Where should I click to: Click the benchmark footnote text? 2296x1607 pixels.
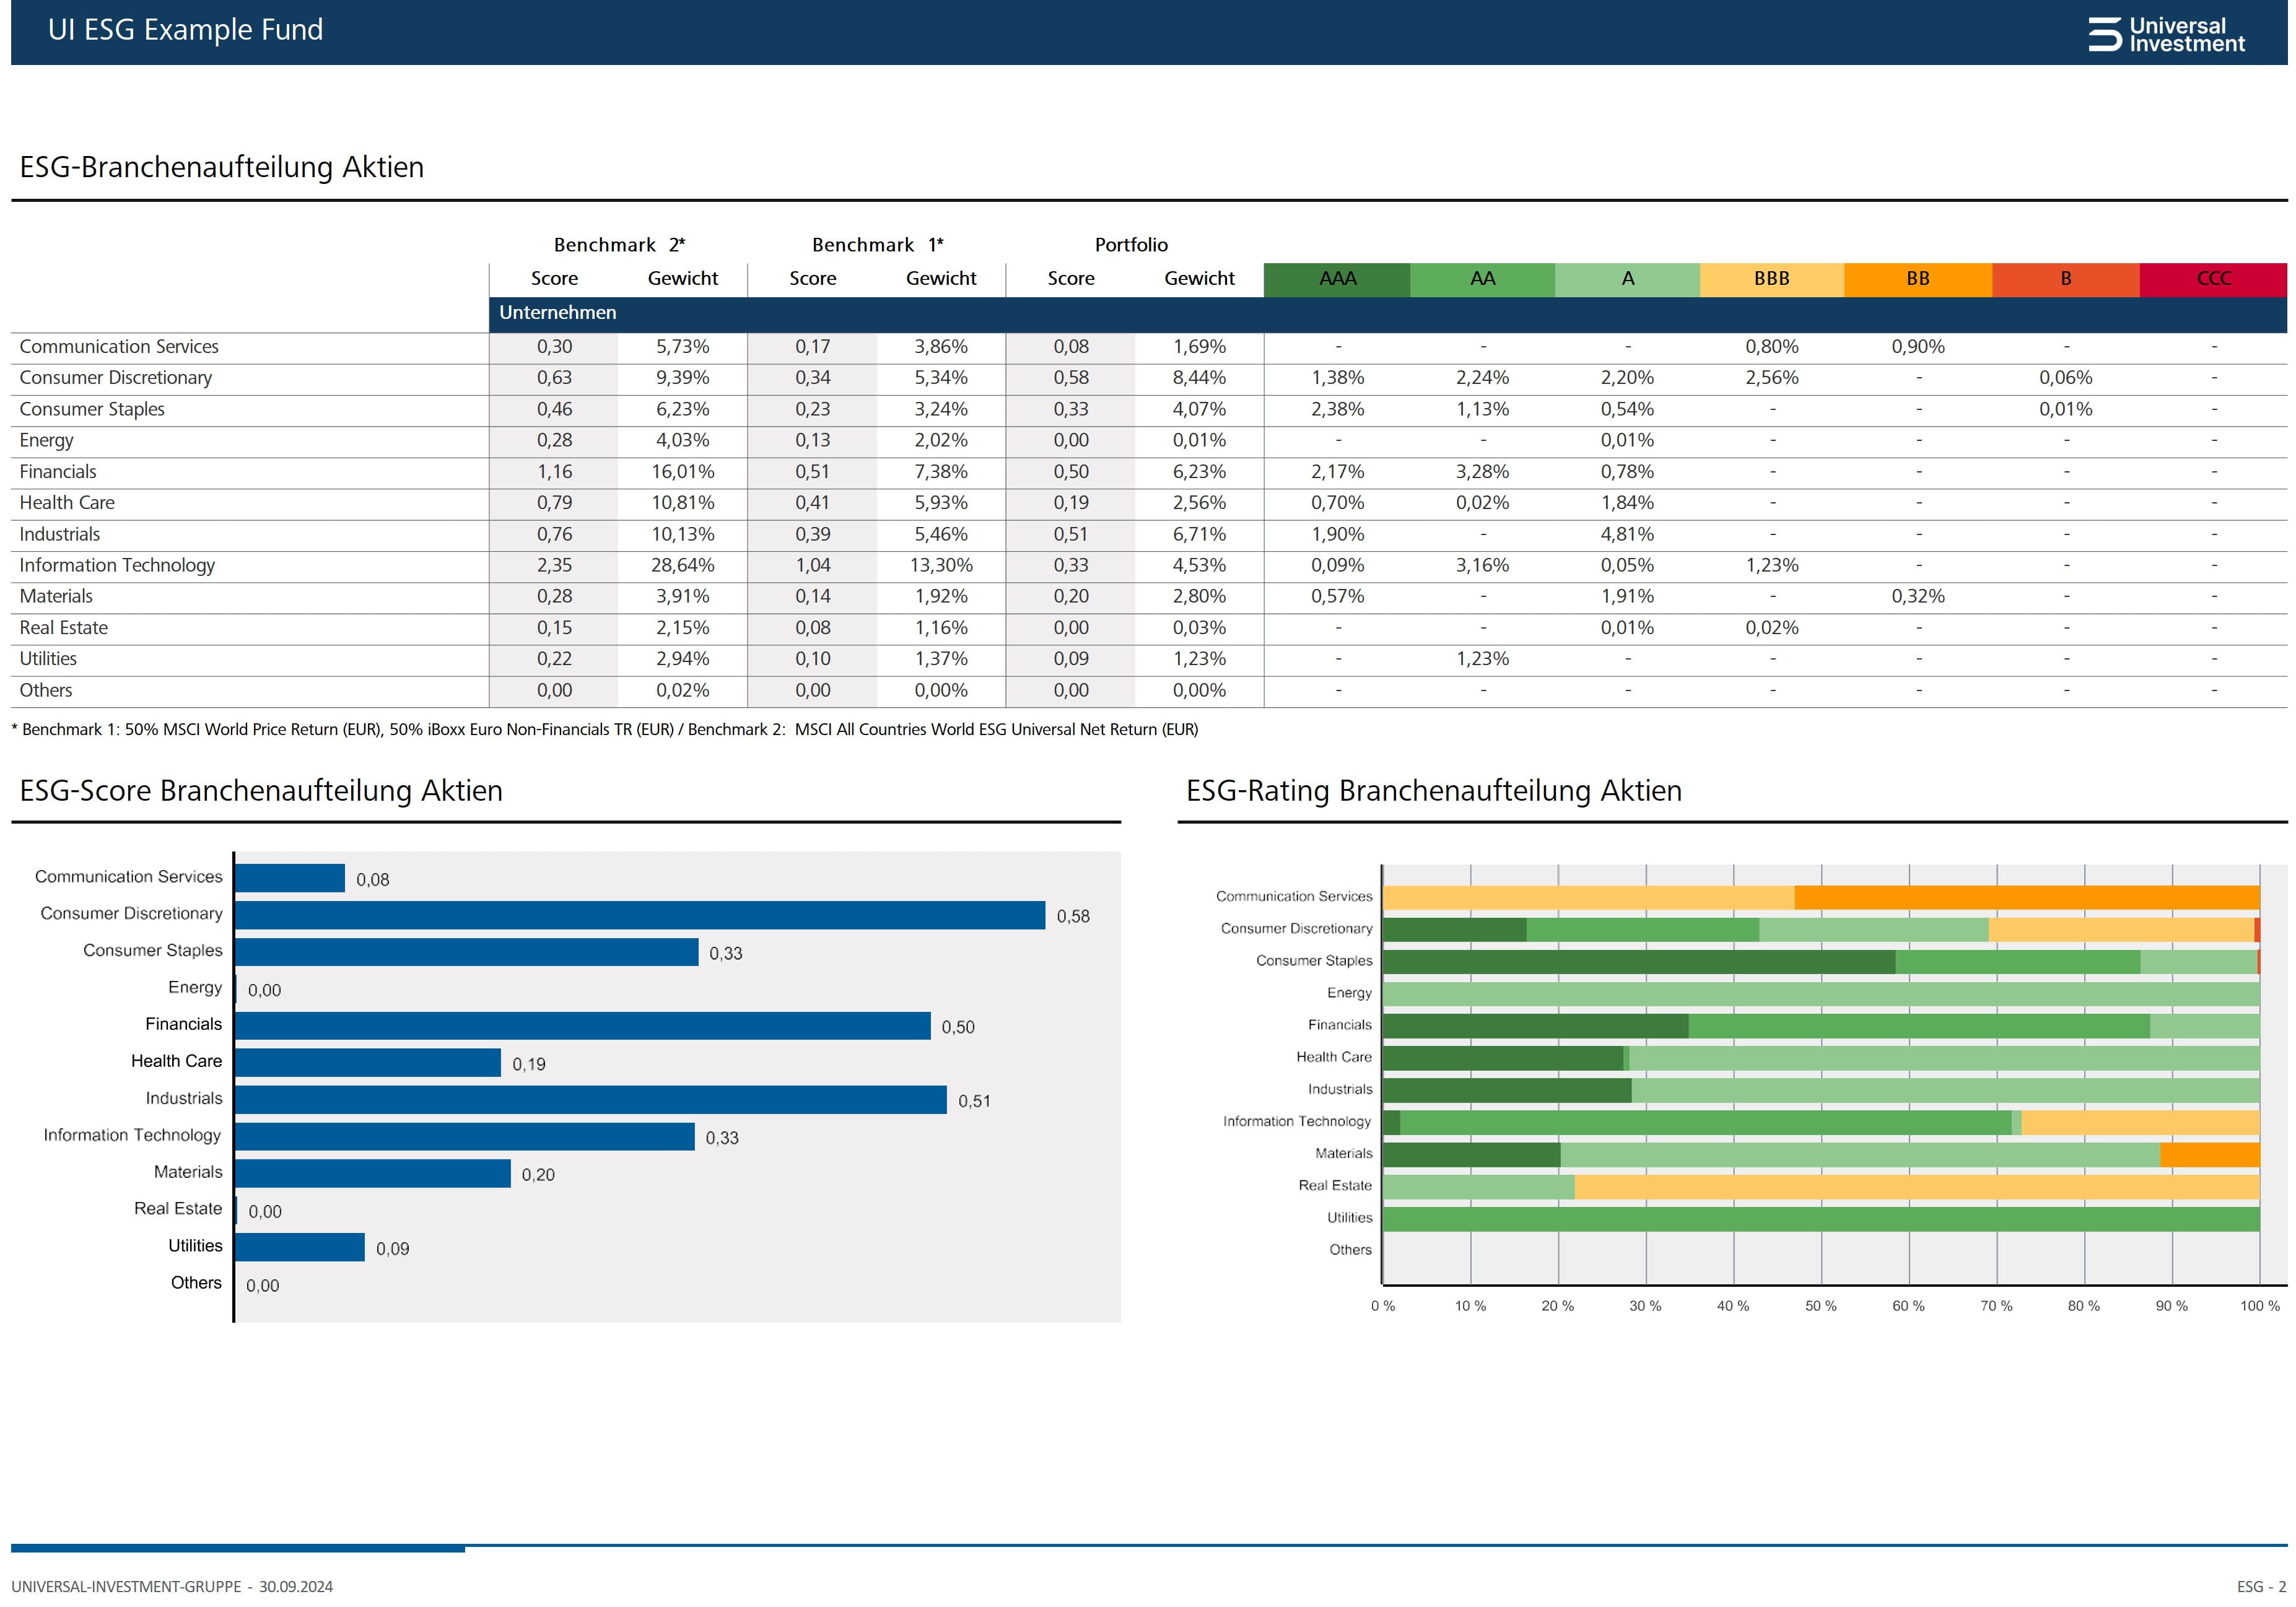point(605,729)
